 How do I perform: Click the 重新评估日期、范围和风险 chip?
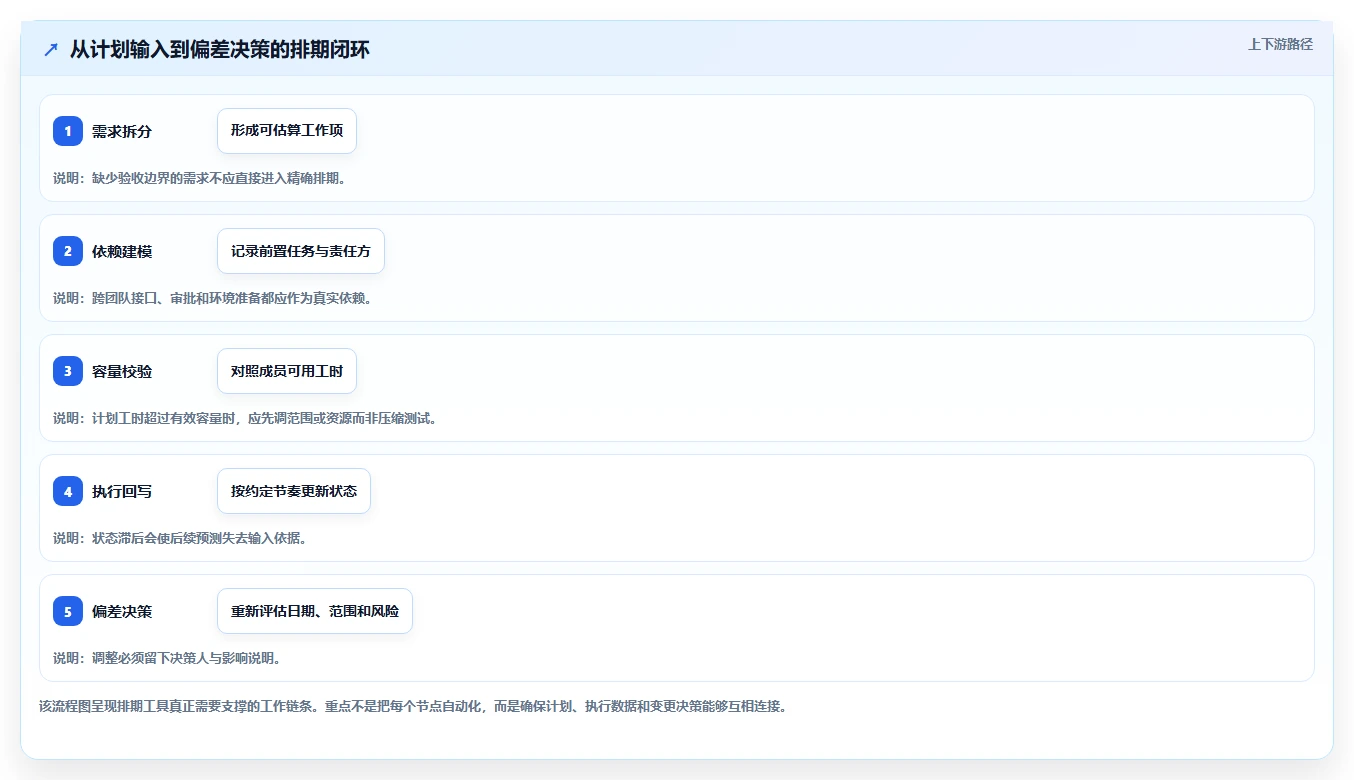click(x=315, y=611)
